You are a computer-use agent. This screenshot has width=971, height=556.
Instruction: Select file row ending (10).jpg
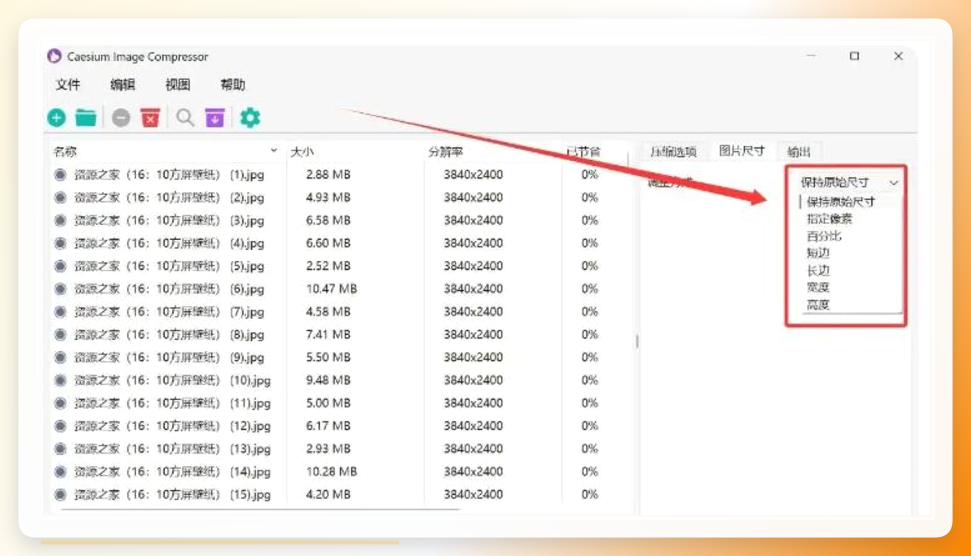coord(340,381)
